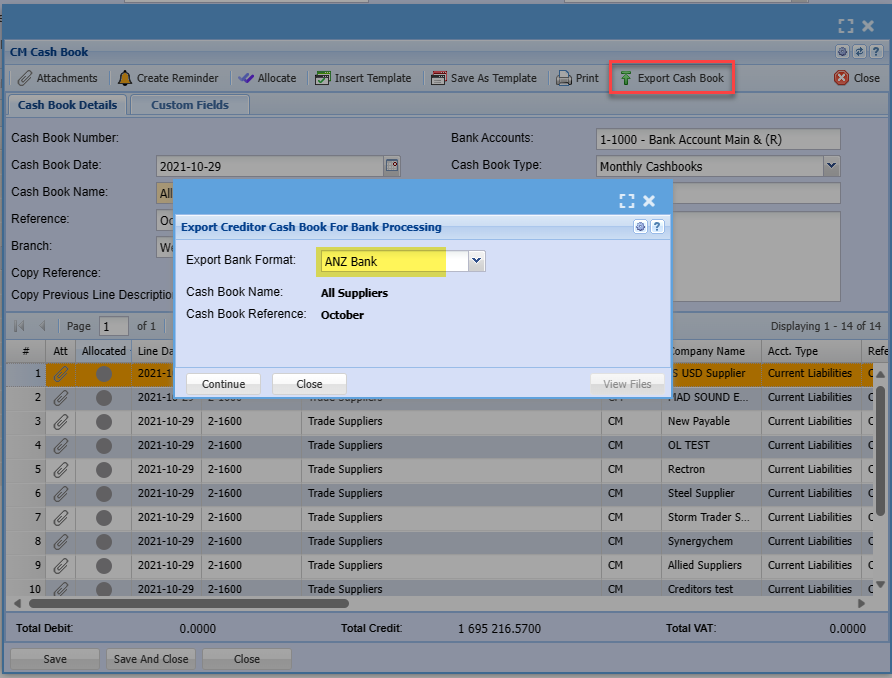The image size is (892, 678).
Task: Click Save As Template toolbar button
Action: (x=484, y=78)
